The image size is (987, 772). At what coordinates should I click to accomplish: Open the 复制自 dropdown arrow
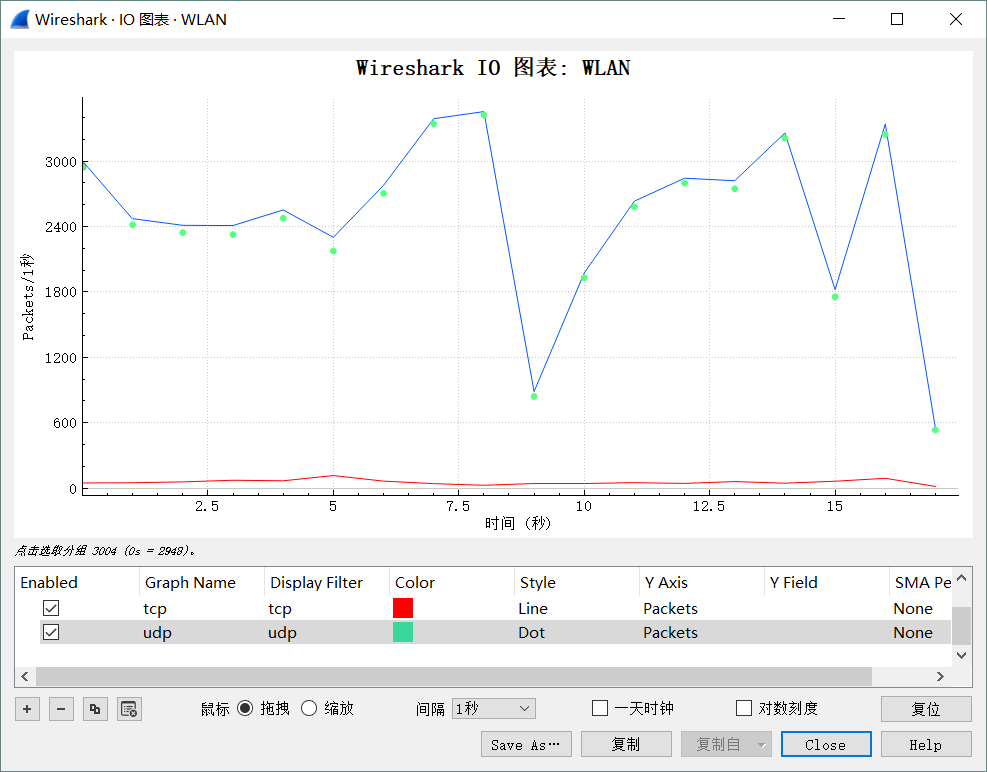(762, 745)
